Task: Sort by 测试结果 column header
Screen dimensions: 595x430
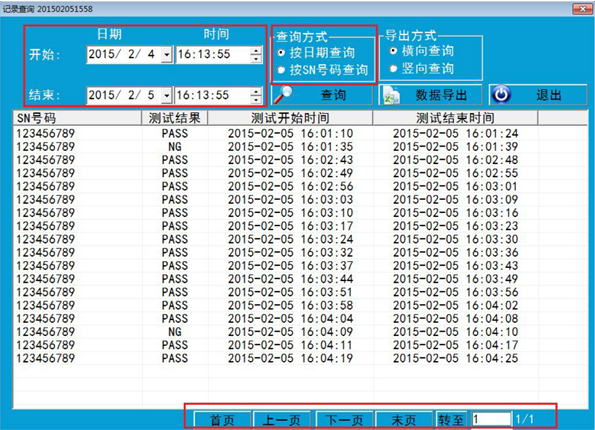Action: (175, 118)
